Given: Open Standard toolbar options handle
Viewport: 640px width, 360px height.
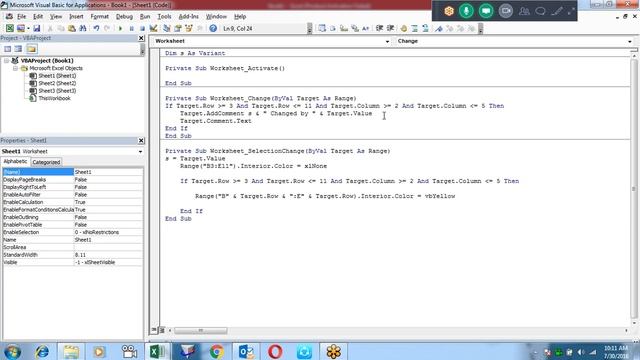Looking at the screenshot, I should click(x=309, y=28).
